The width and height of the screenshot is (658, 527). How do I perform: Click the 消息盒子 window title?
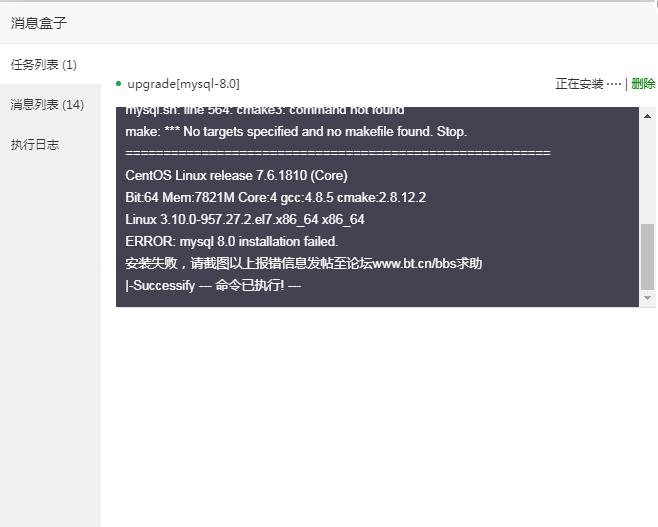(39, 23)
